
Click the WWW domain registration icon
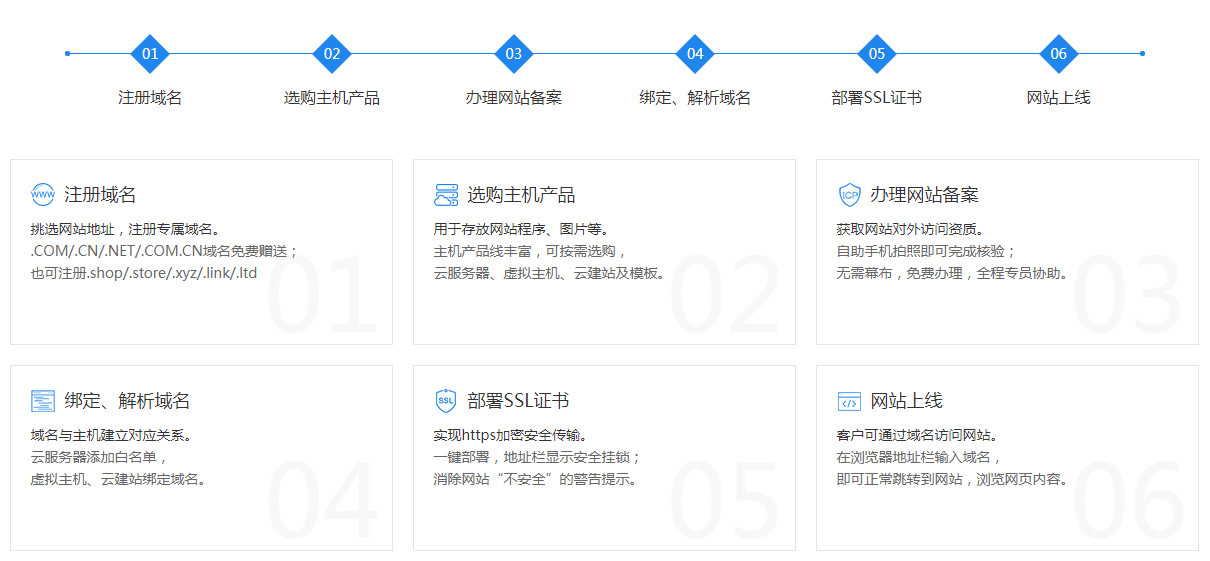43,195
